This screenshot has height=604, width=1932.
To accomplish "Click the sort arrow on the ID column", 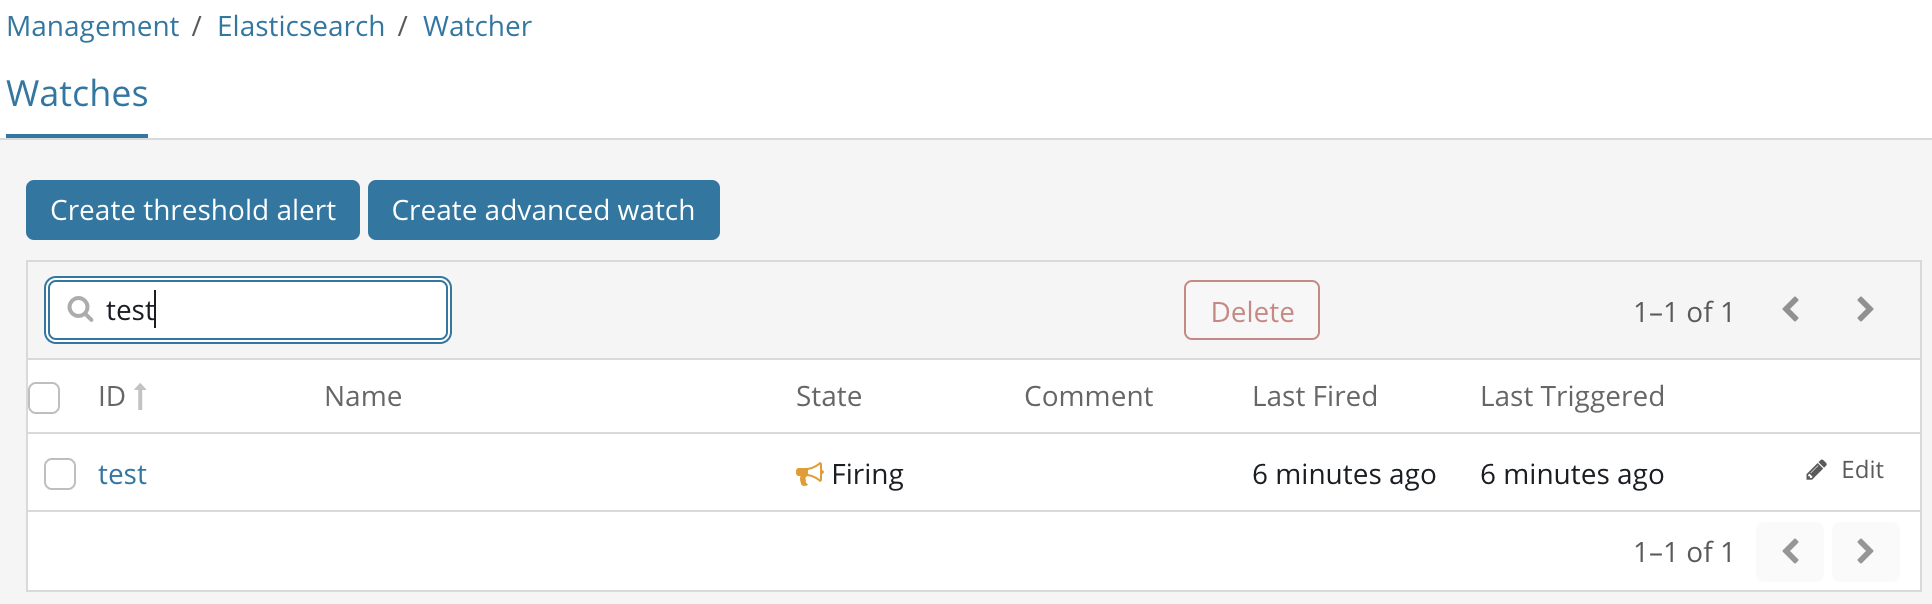I will [x=141, y=396].
